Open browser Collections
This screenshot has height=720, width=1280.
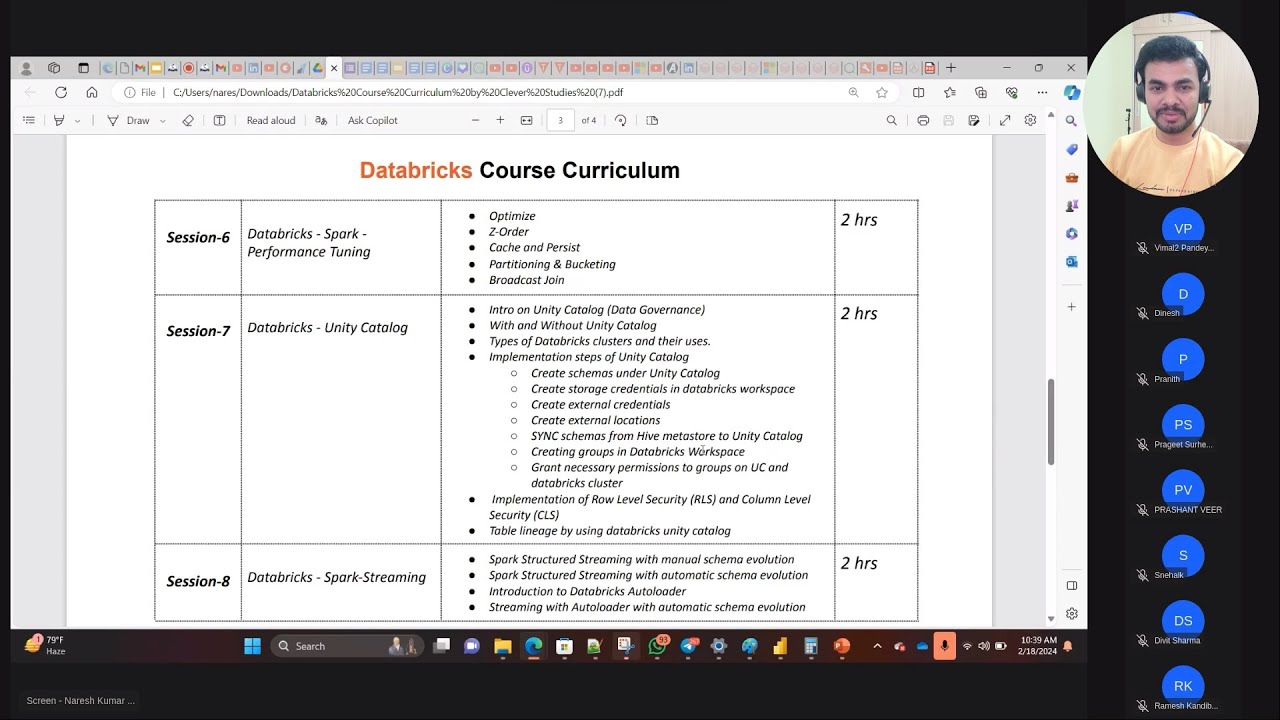coord(981,92)
